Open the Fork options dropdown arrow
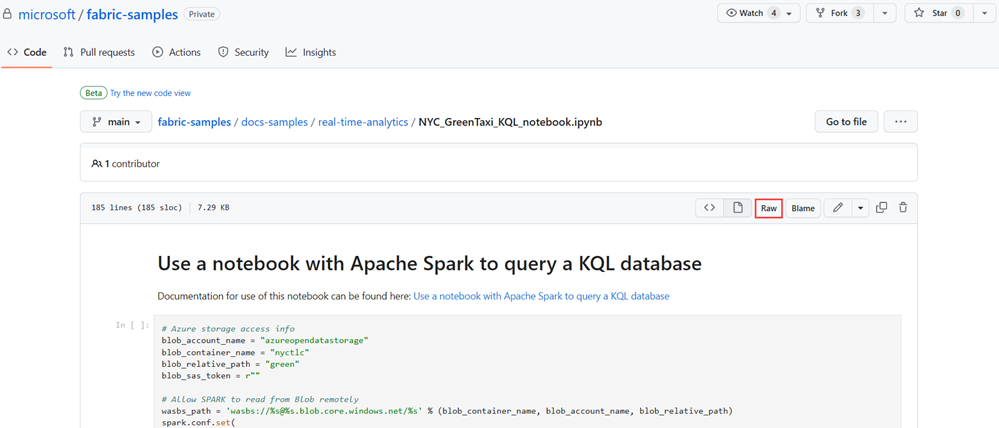 pos(885,13)
